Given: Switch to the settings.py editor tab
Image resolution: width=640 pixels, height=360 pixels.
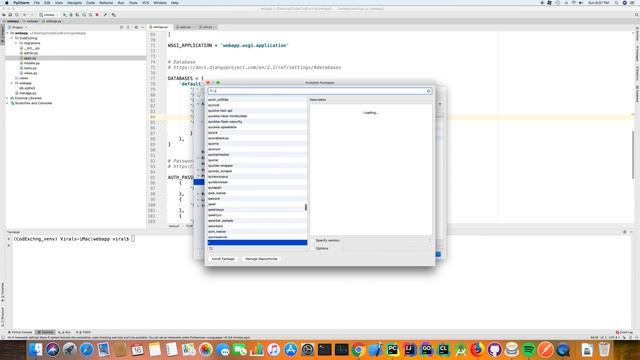Looking at the screenshot, I should 160,27.
